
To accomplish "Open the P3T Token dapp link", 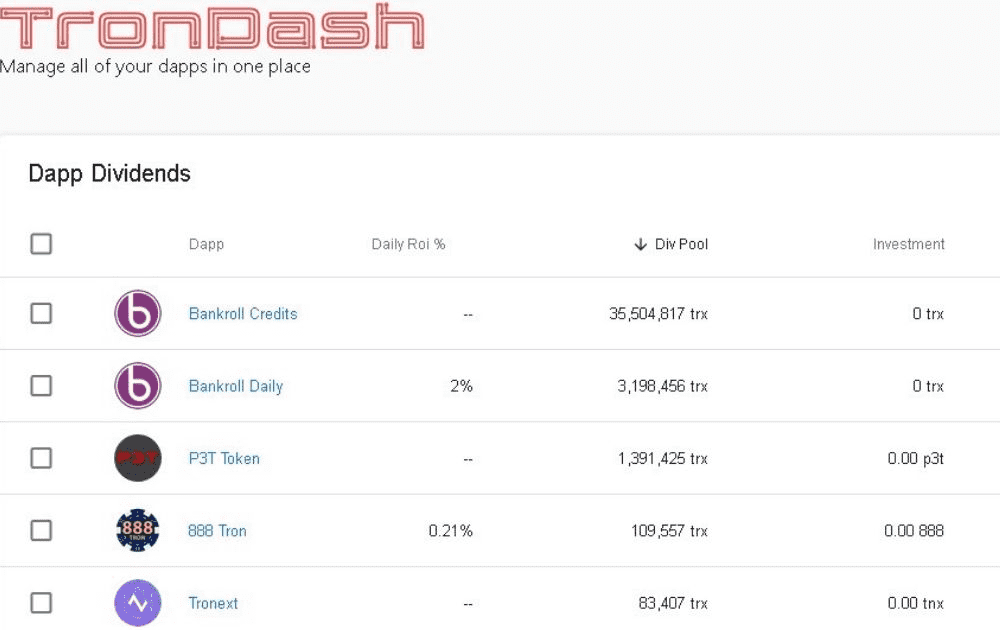I will (x=224, y=458).
